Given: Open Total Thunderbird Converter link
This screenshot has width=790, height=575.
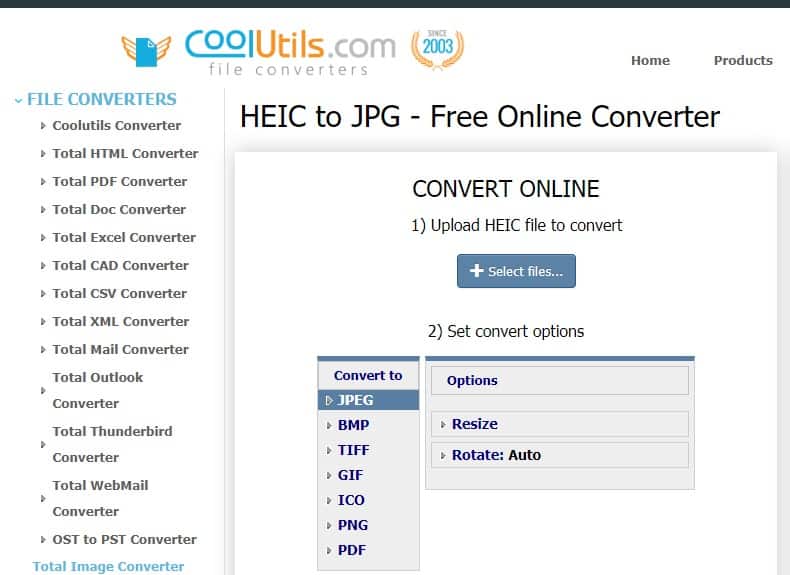Looking at the screenshot, I should click(x=112, y=444).
